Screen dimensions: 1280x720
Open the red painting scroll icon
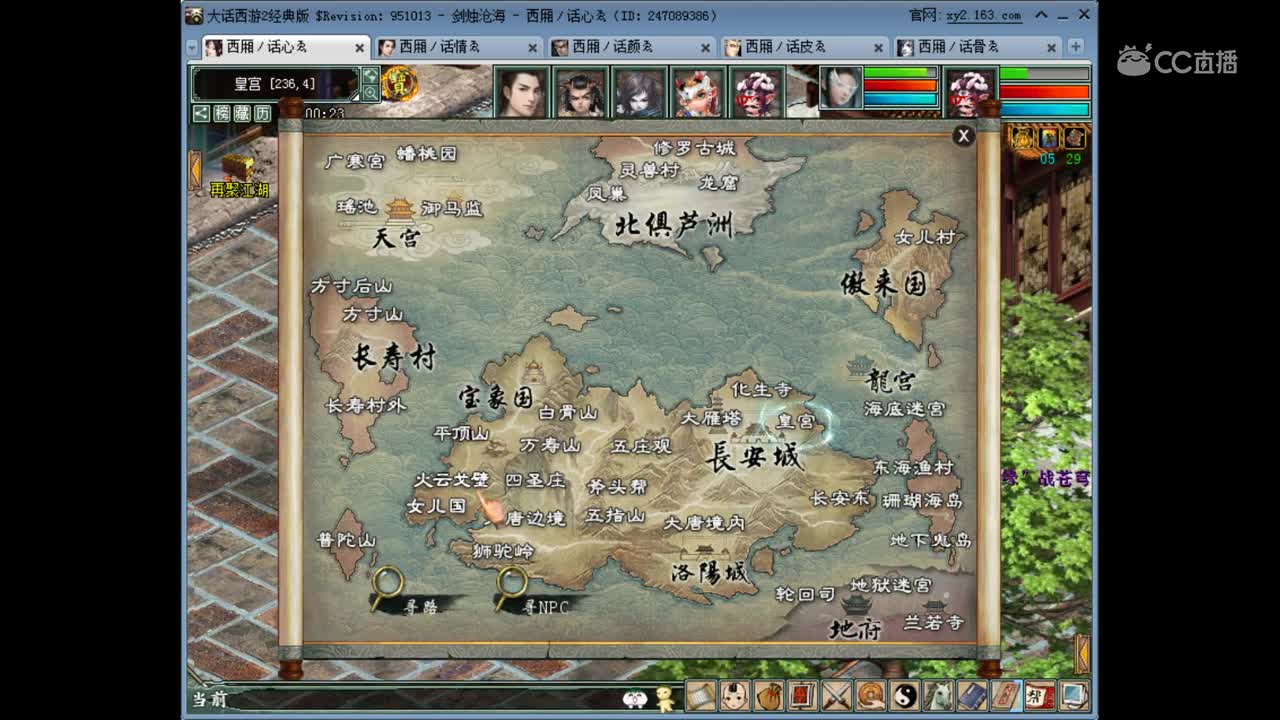(x=803, y=695)
